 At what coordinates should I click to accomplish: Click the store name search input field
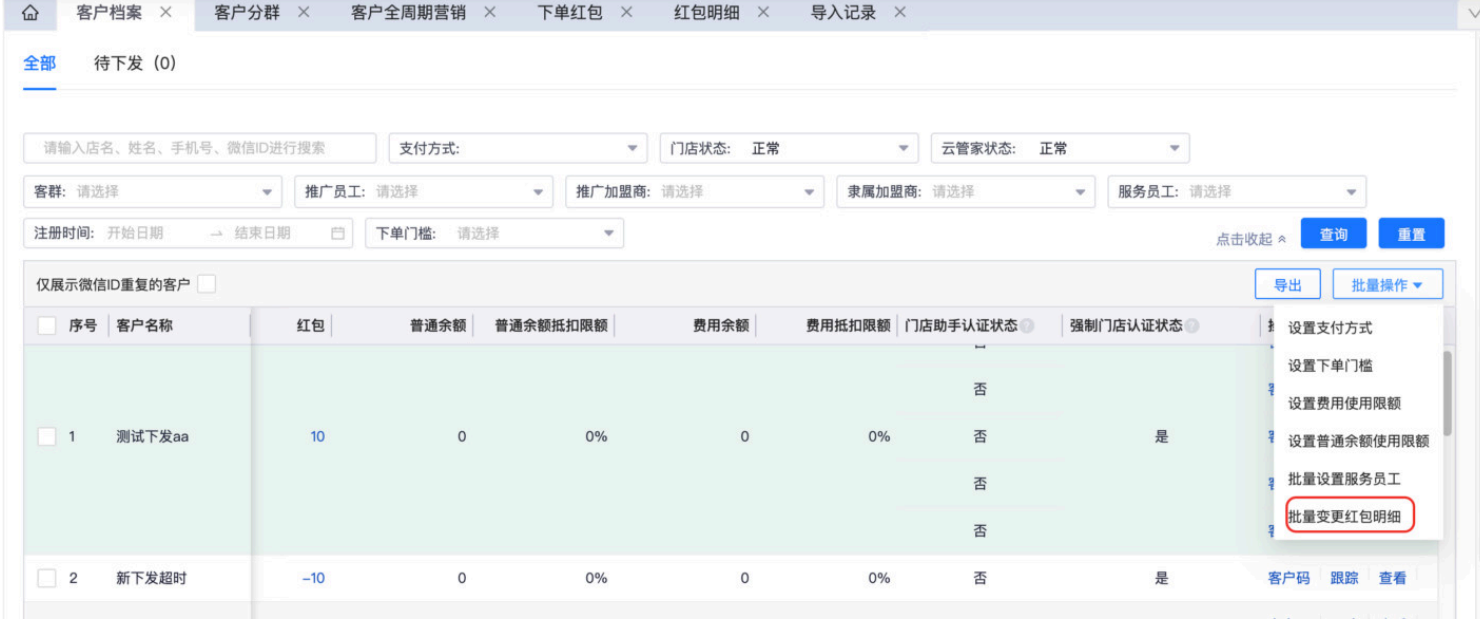[200, 148]
